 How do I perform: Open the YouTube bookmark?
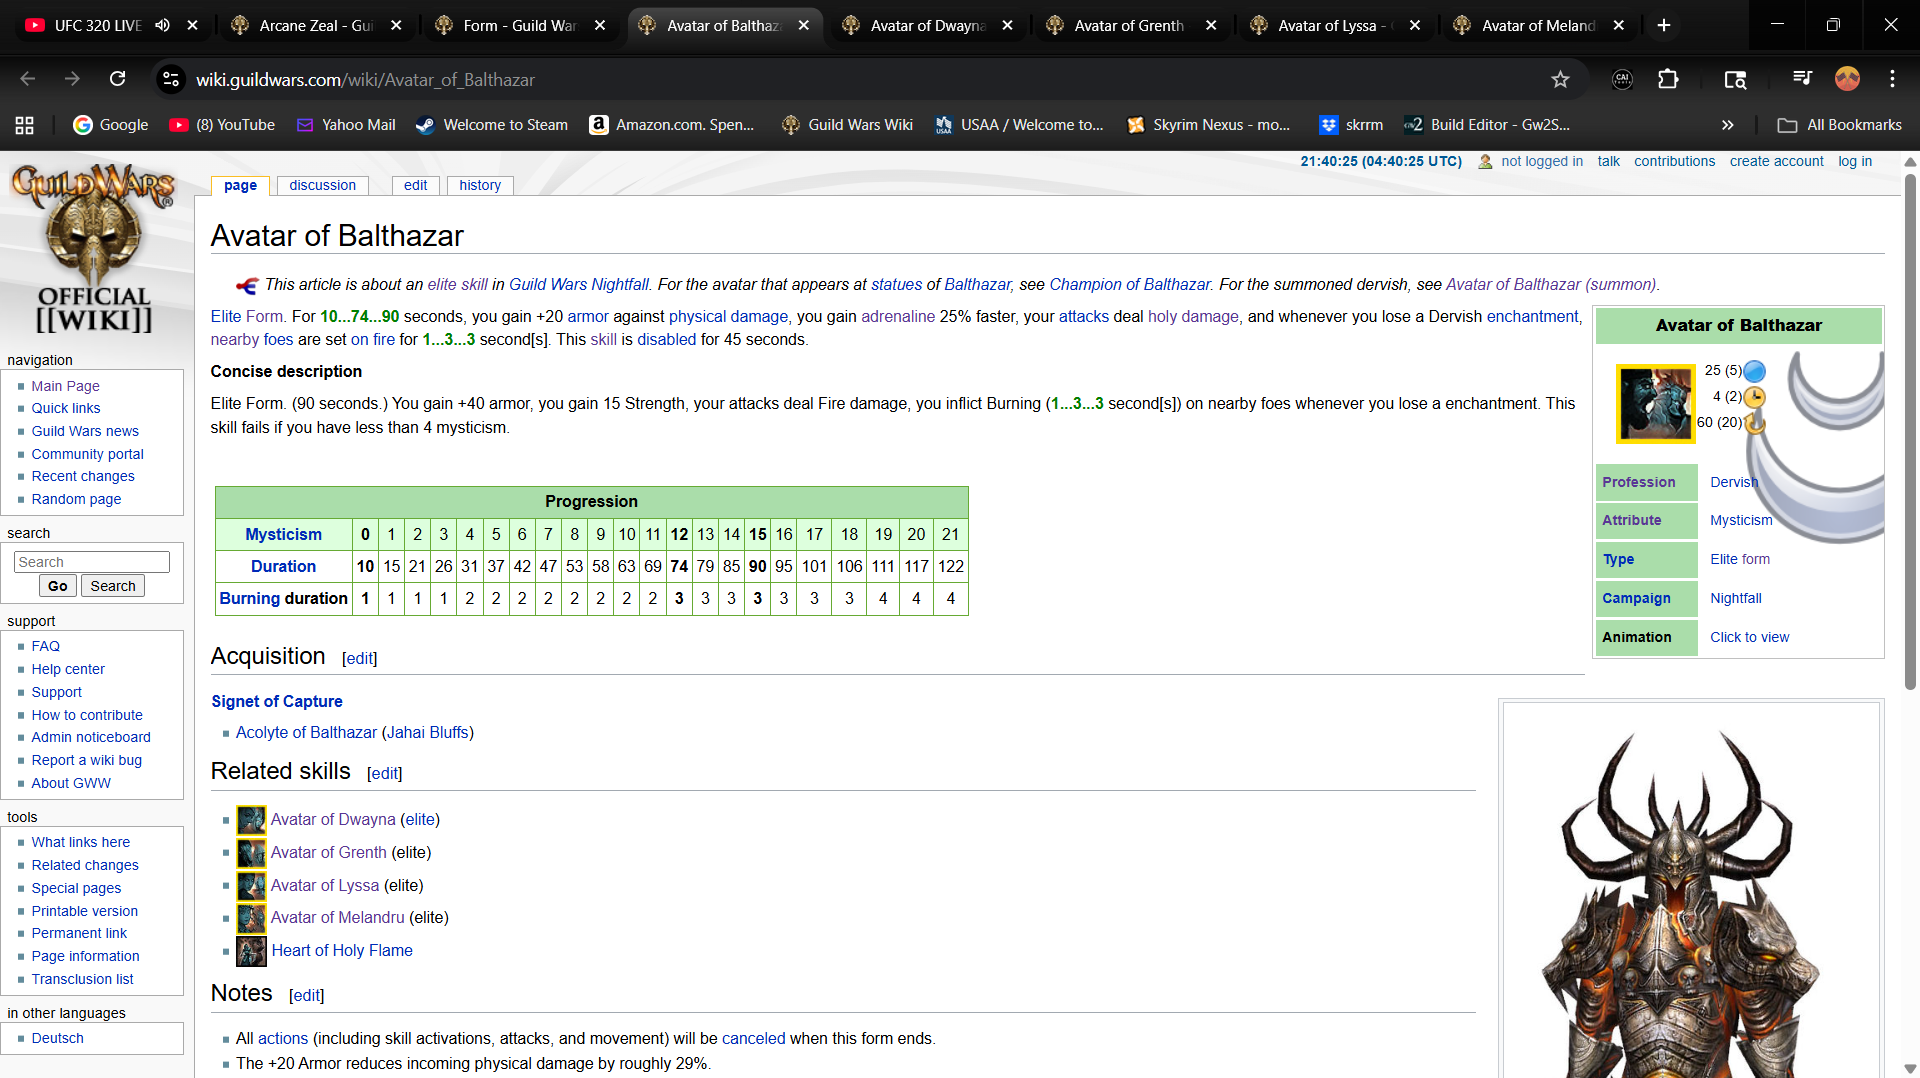pyautogui.click(x=222, y=125)
